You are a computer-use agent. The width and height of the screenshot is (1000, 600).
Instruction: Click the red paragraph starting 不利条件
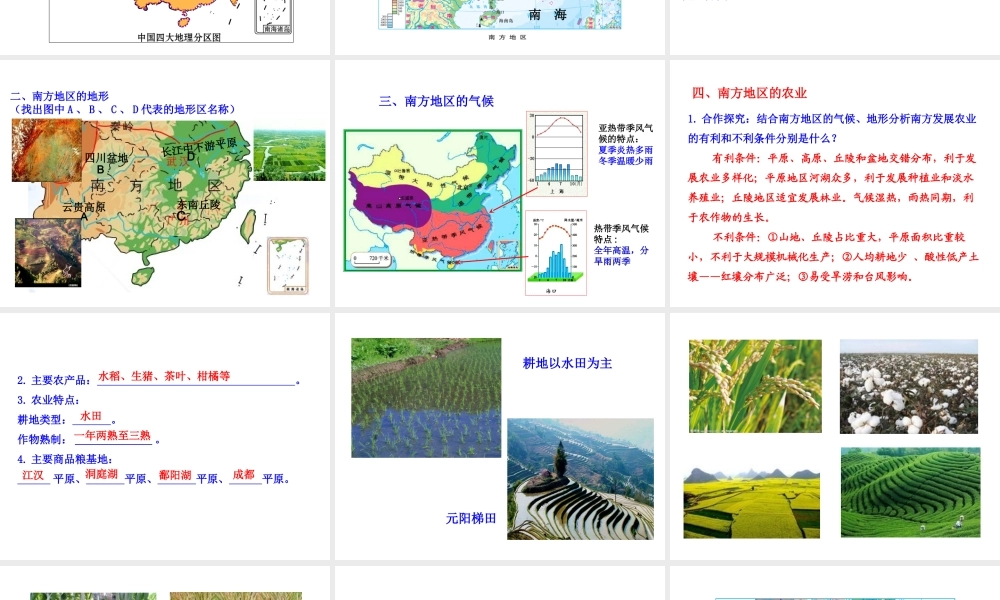[x=833, y=256]
